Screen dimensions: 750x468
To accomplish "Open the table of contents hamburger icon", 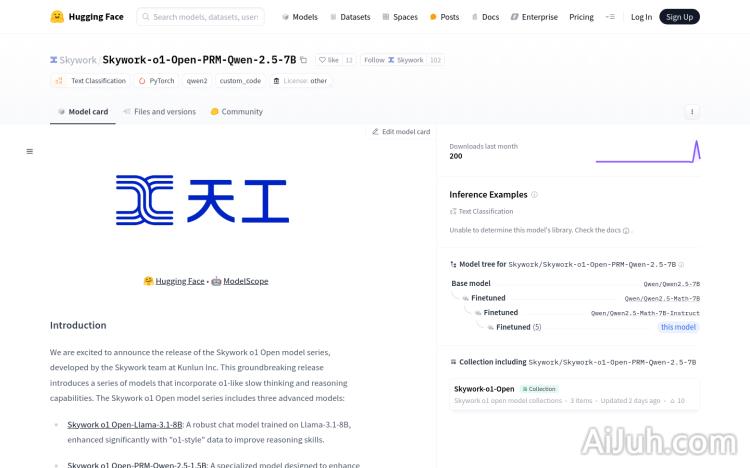I will point(29,151).
